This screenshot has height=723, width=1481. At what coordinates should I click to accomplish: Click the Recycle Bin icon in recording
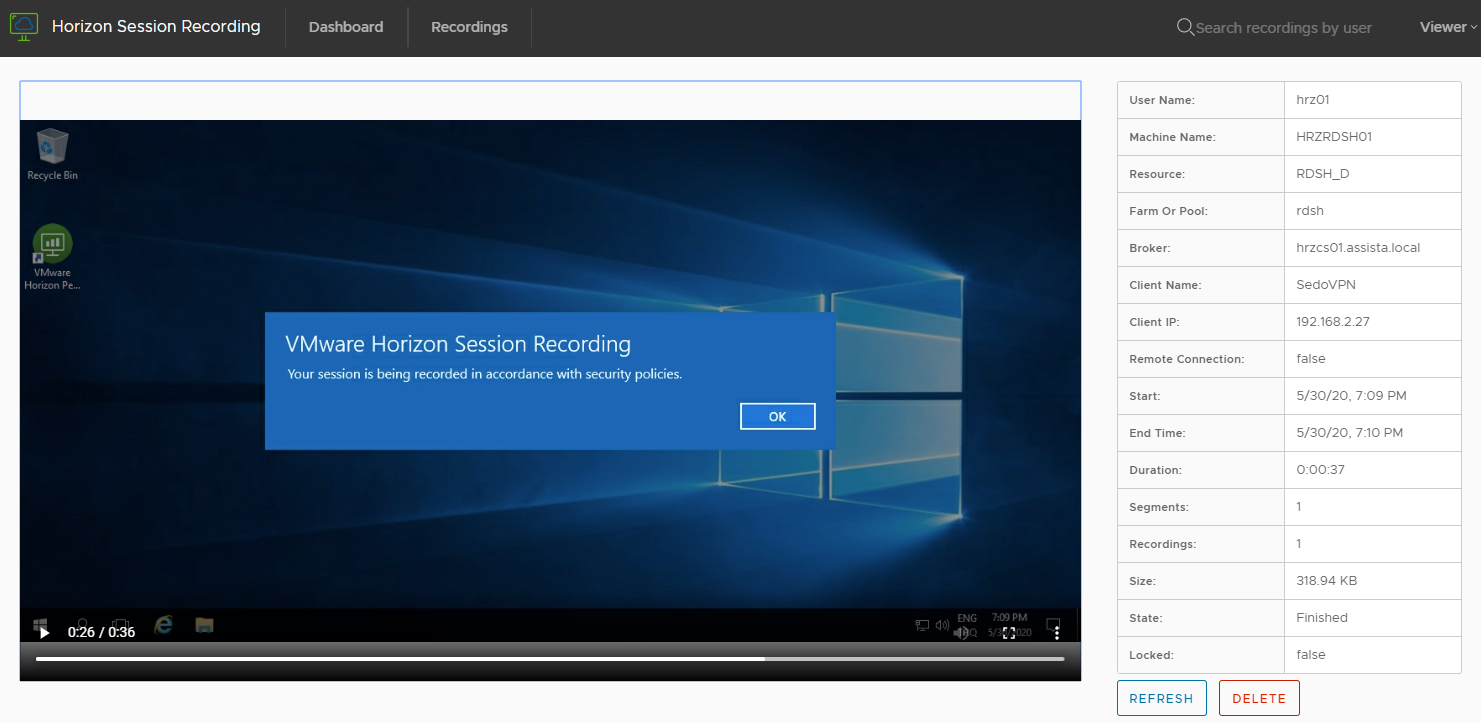(x=52, y=155)
